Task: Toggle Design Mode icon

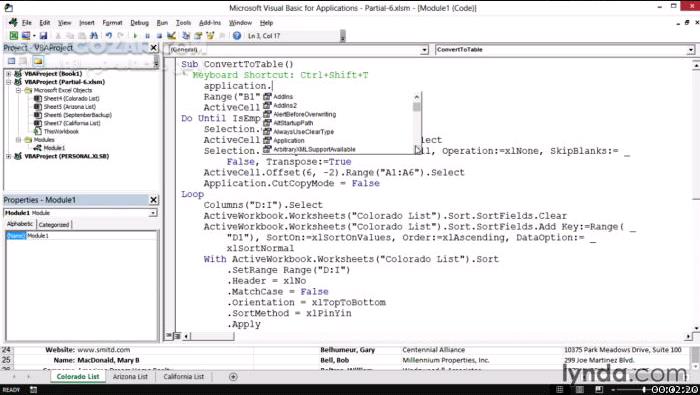Action: pos(171,36)
